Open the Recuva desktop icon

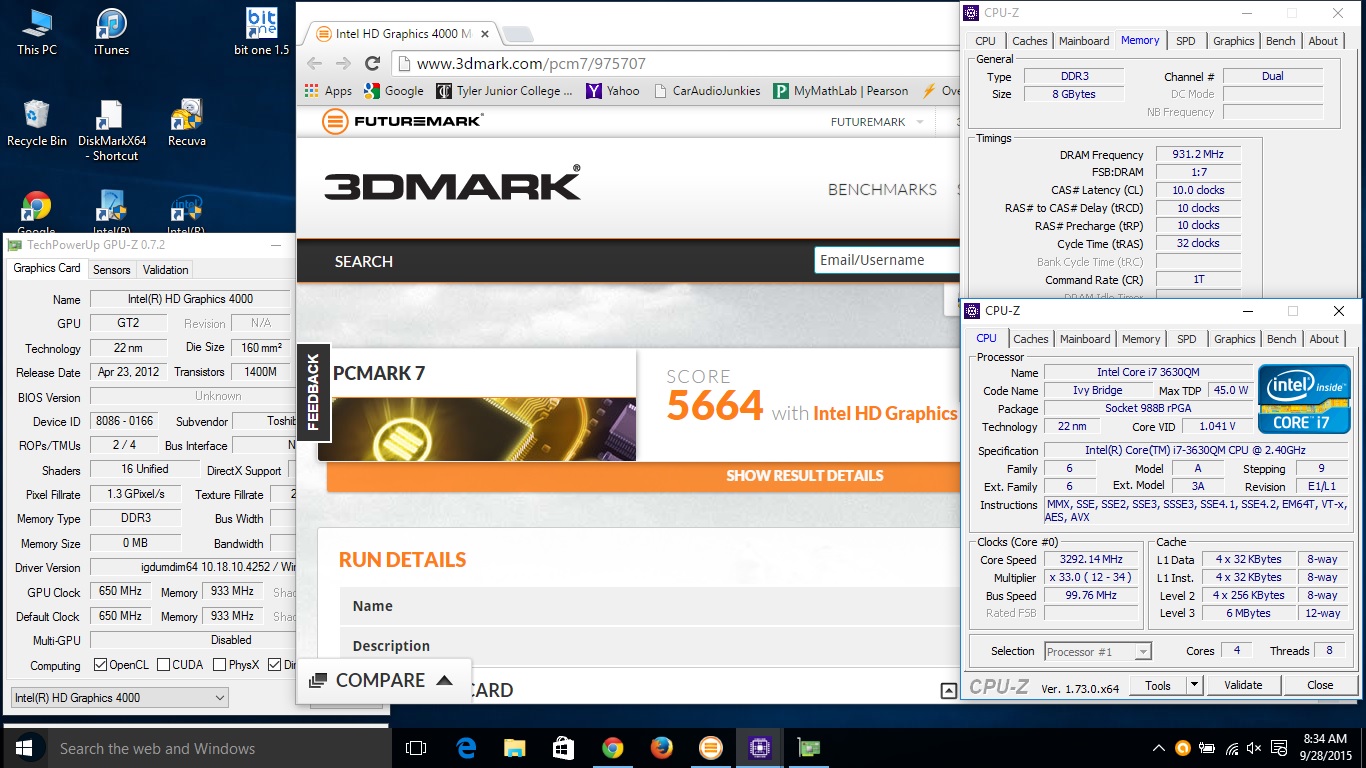[x=187, y=123]
